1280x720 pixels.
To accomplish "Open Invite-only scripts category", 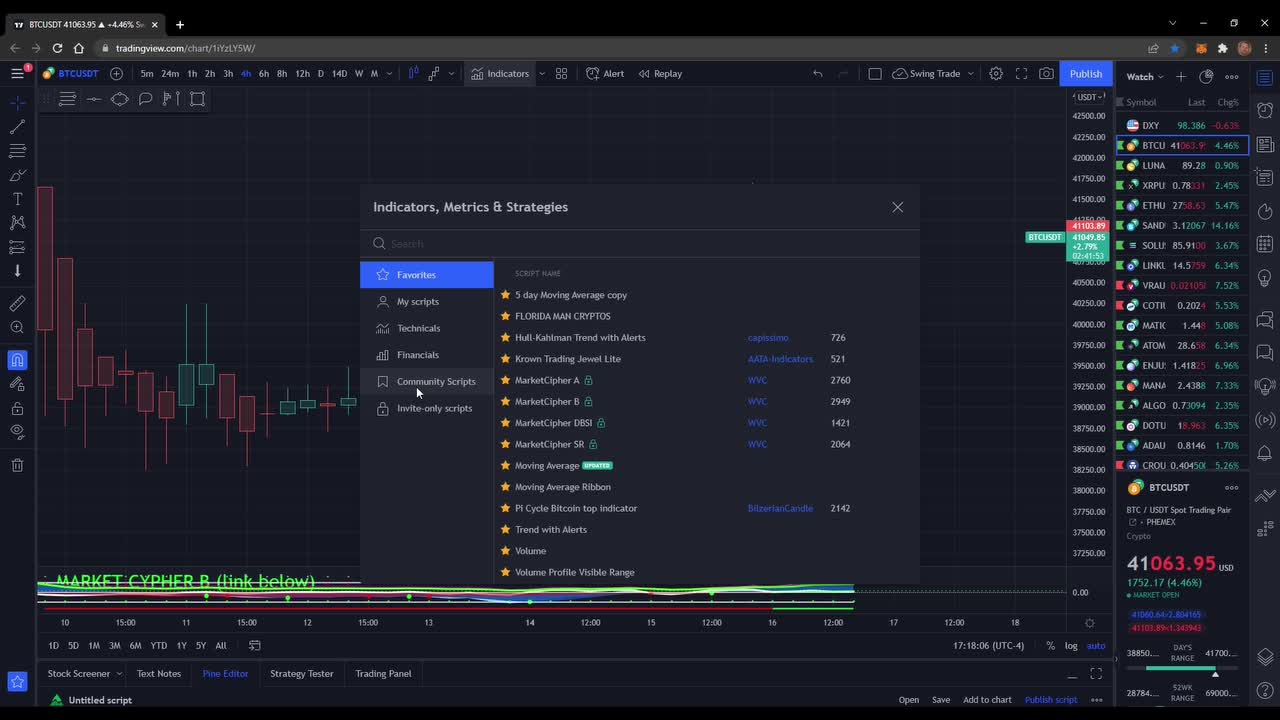I will tap(427, 408).
